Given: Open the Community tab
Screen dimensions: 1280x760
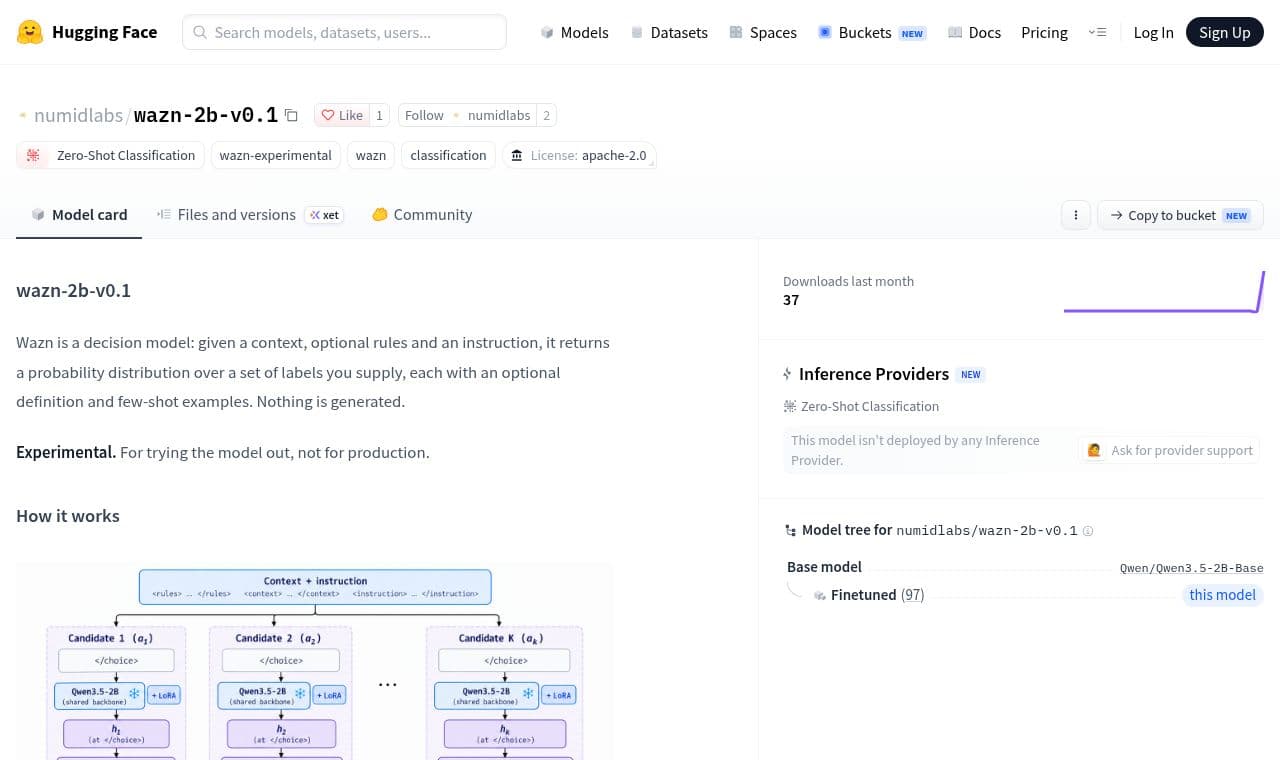Looking at the screenshot, I should click(422, 214).
